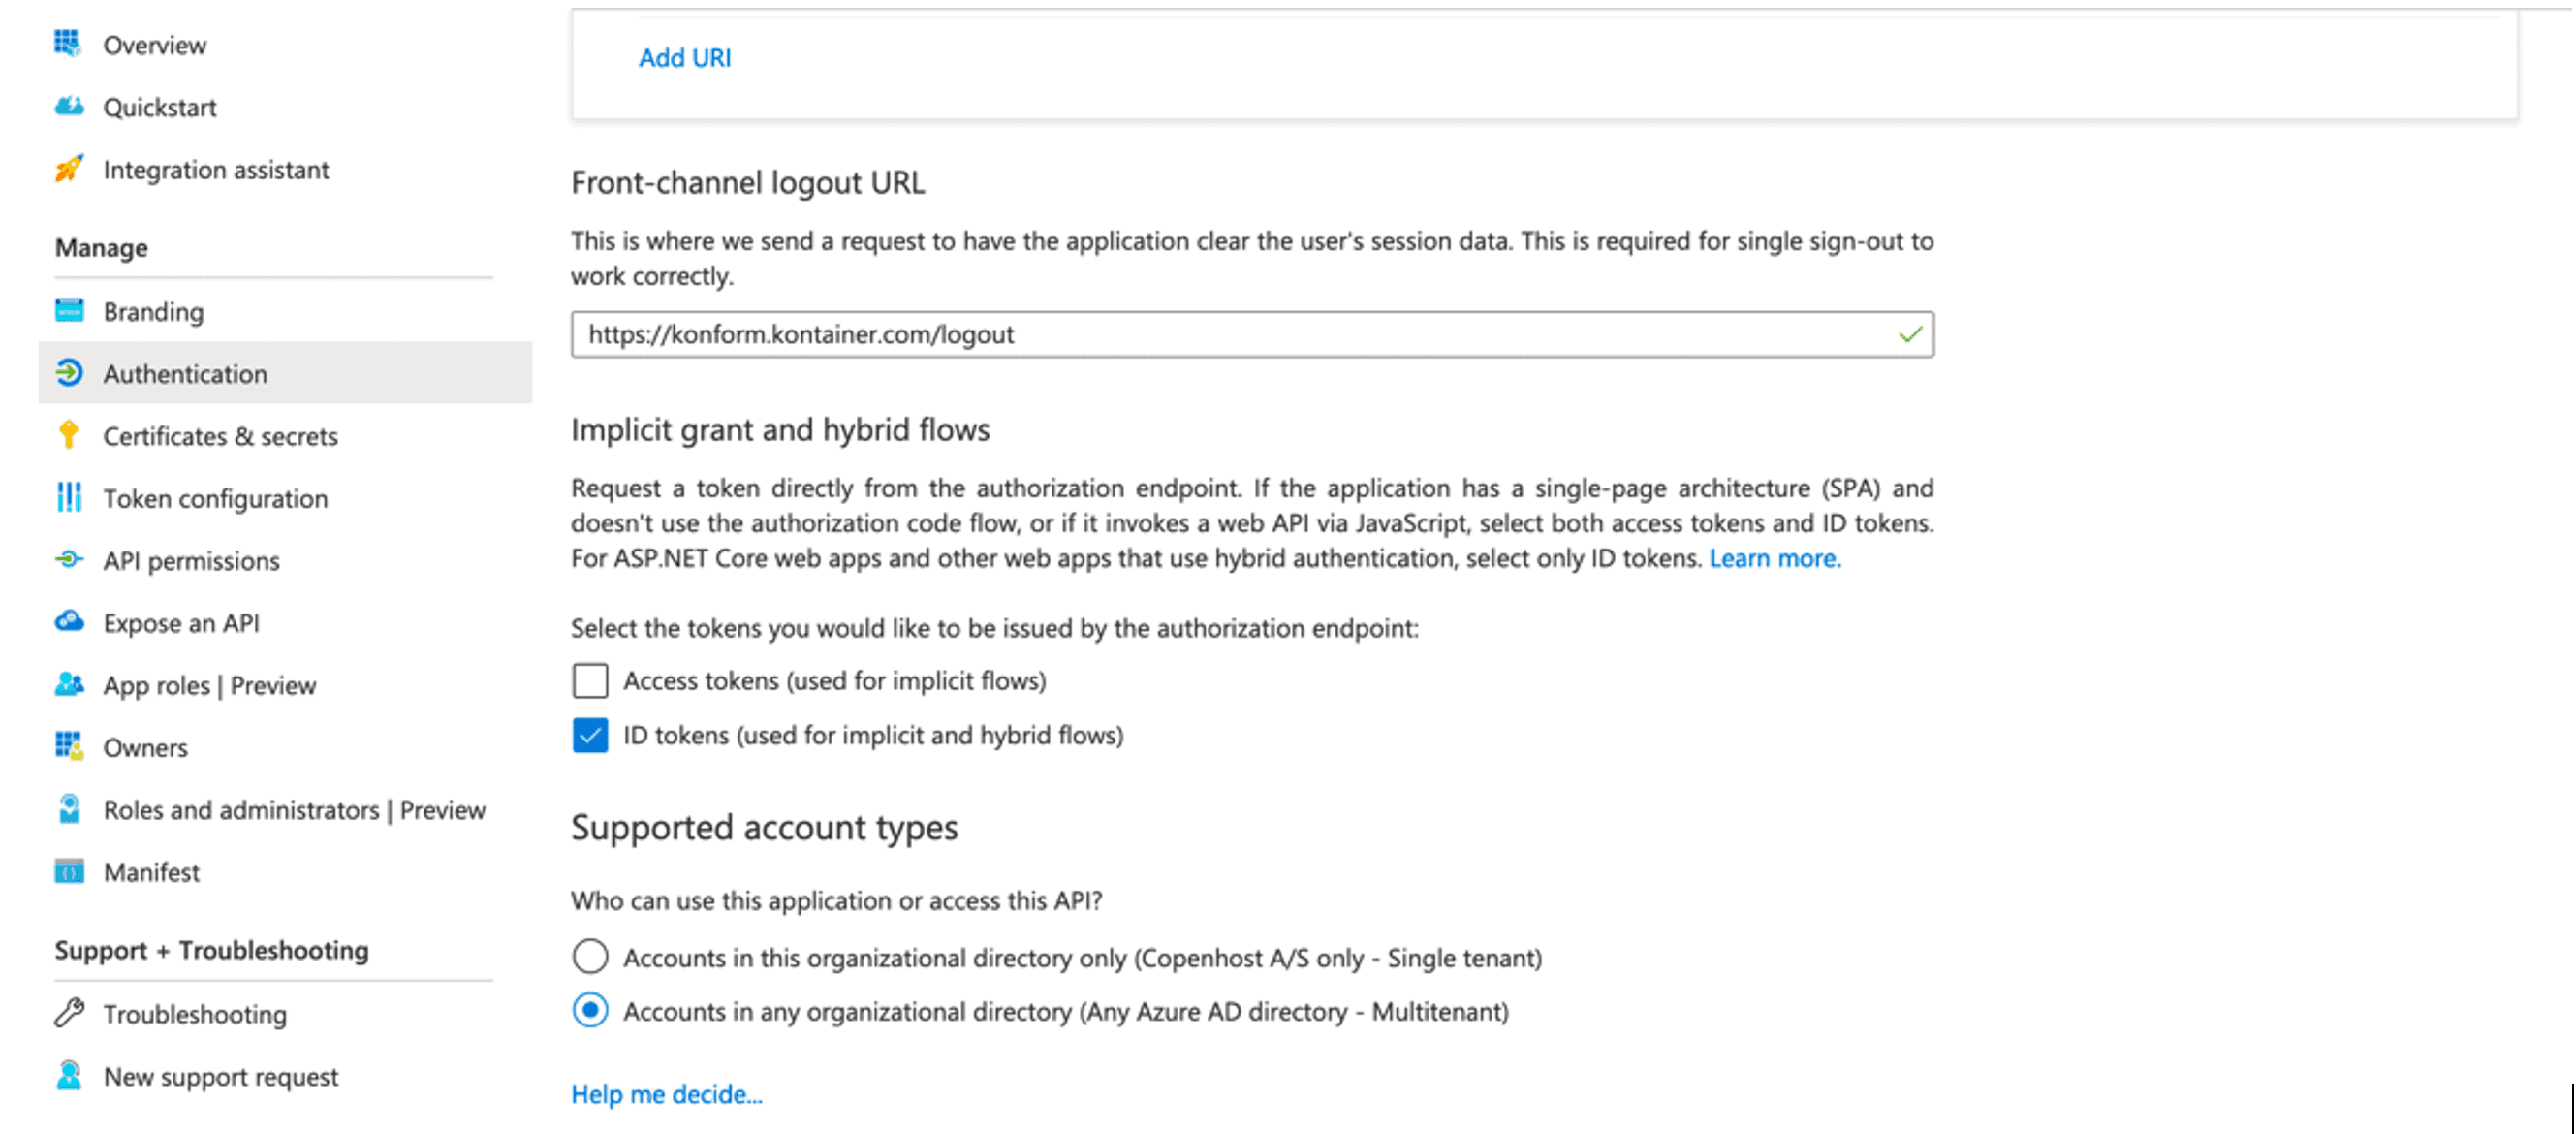Select the multitenant accounts radio option
Viewport: 2576px width, 1134px height.
tap(590, 1011)
